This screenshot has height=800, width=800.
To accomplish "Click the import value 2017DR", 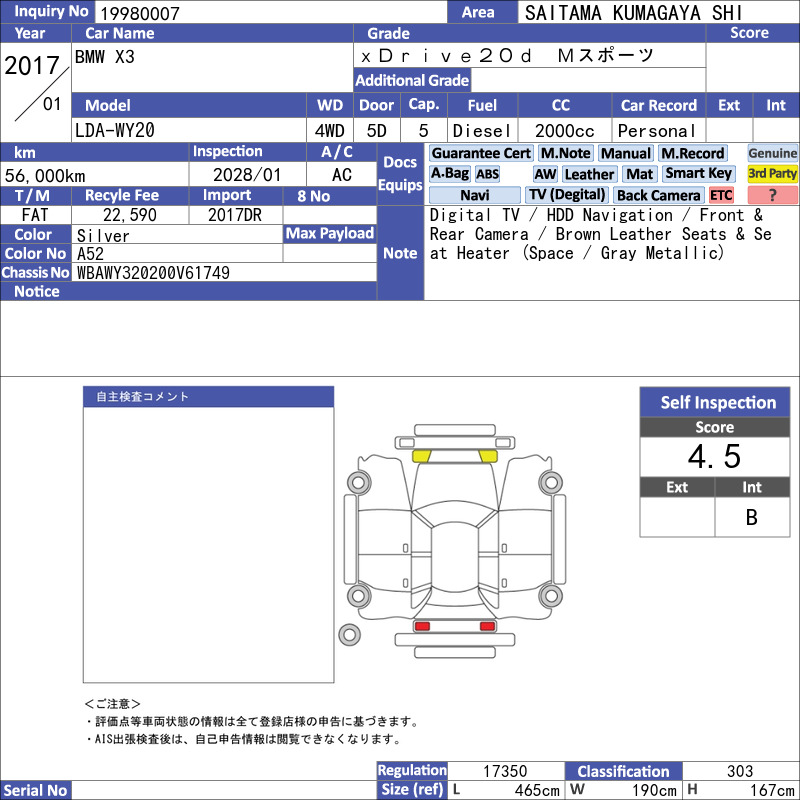I will (235, 215).
